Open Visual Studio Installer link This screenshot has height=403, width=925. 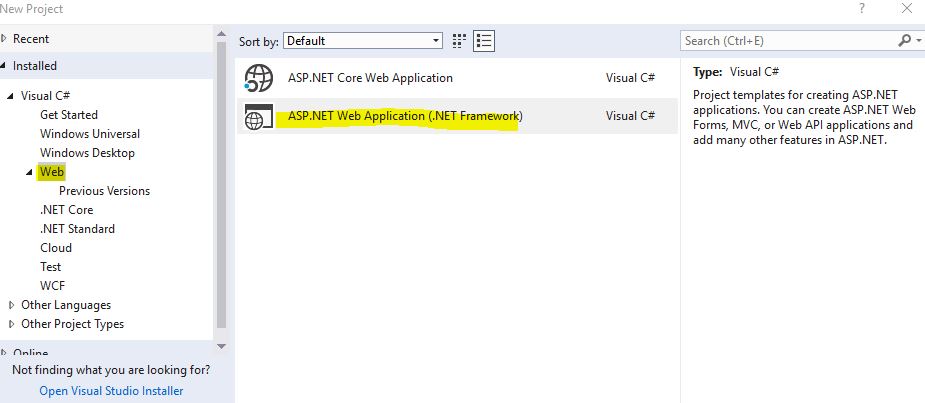point(111,391)
